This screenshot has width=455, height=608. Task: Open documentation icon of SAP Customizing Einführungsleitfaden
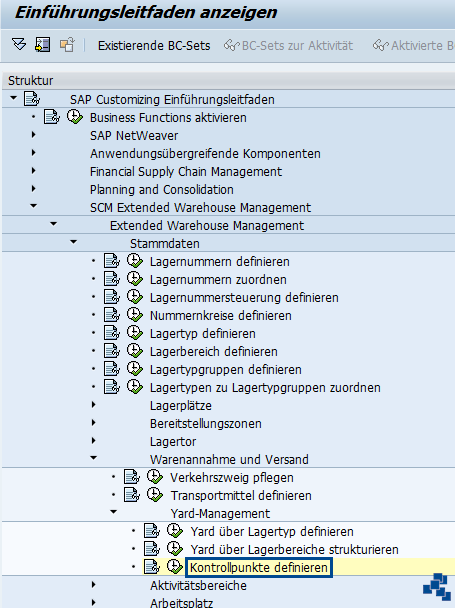32,99
